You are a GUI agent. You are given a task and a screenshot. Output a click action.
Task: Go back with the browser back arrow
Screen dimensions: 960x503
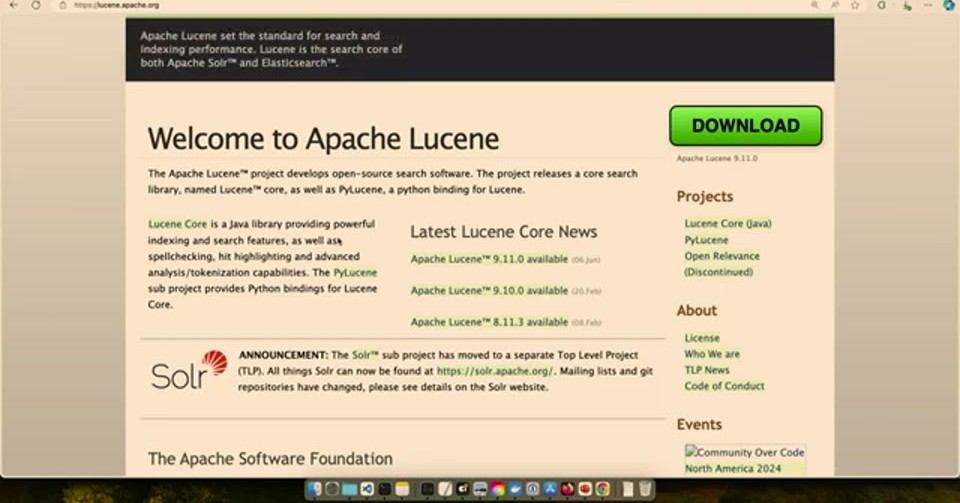click(13, 5)
